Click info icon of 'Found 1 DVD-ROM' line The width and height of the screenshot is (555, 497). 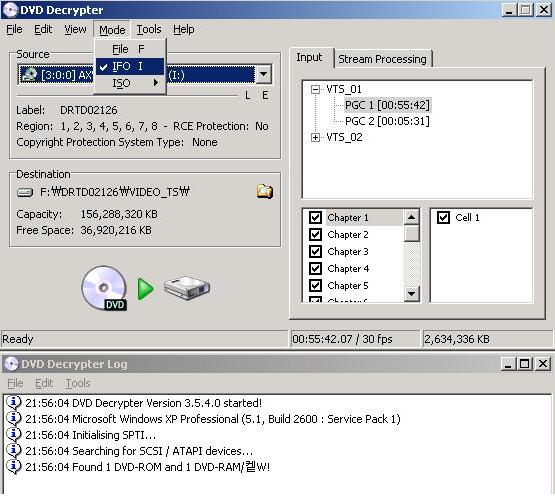14,467
